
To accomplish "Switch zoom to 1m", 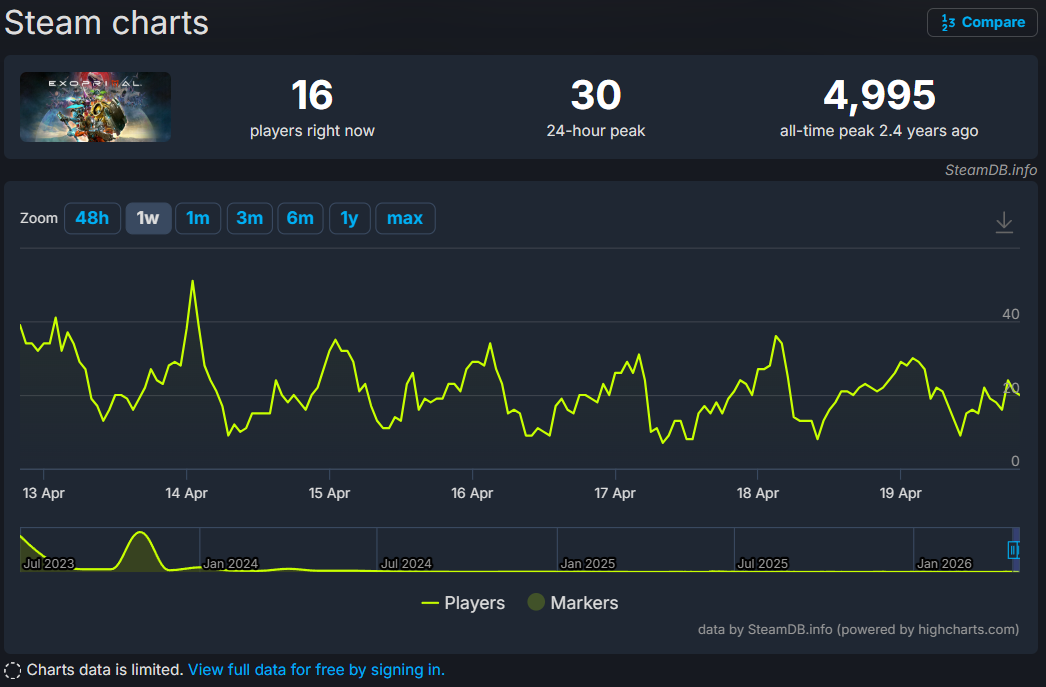I will point(198,218).
